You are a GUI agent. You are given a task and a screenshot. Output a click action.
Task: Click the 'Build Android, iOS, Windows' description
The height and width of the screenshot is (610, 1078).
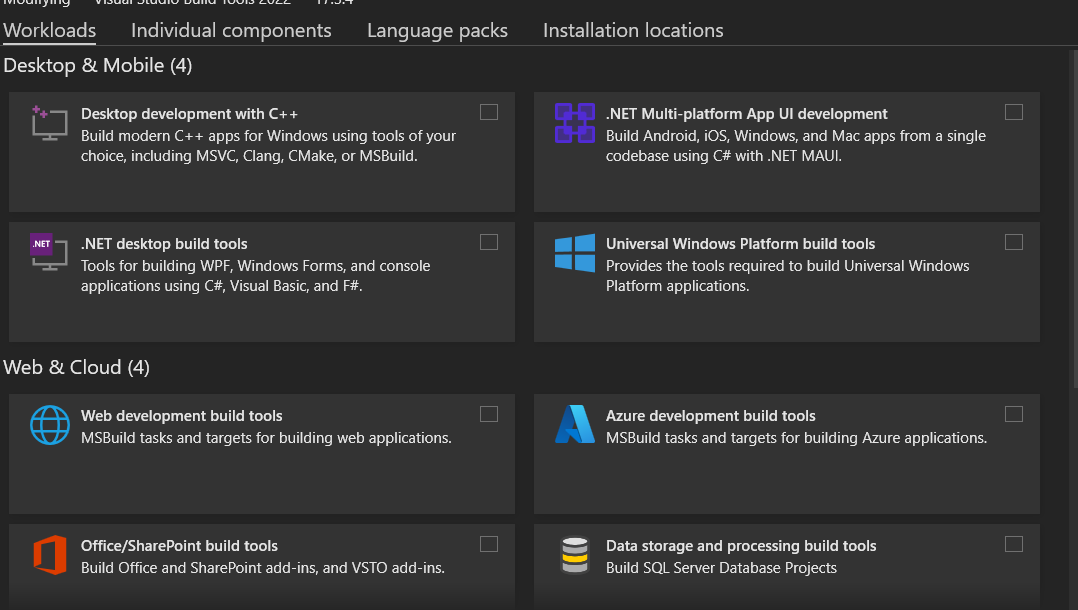[x=795, y=146]
